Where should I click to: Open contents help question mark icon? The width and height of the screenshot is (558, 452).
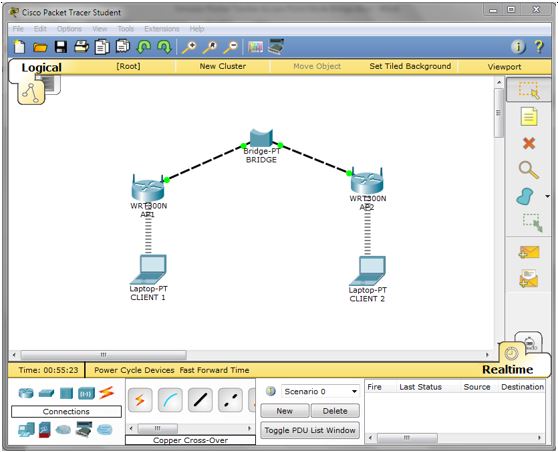click(539, 47)
